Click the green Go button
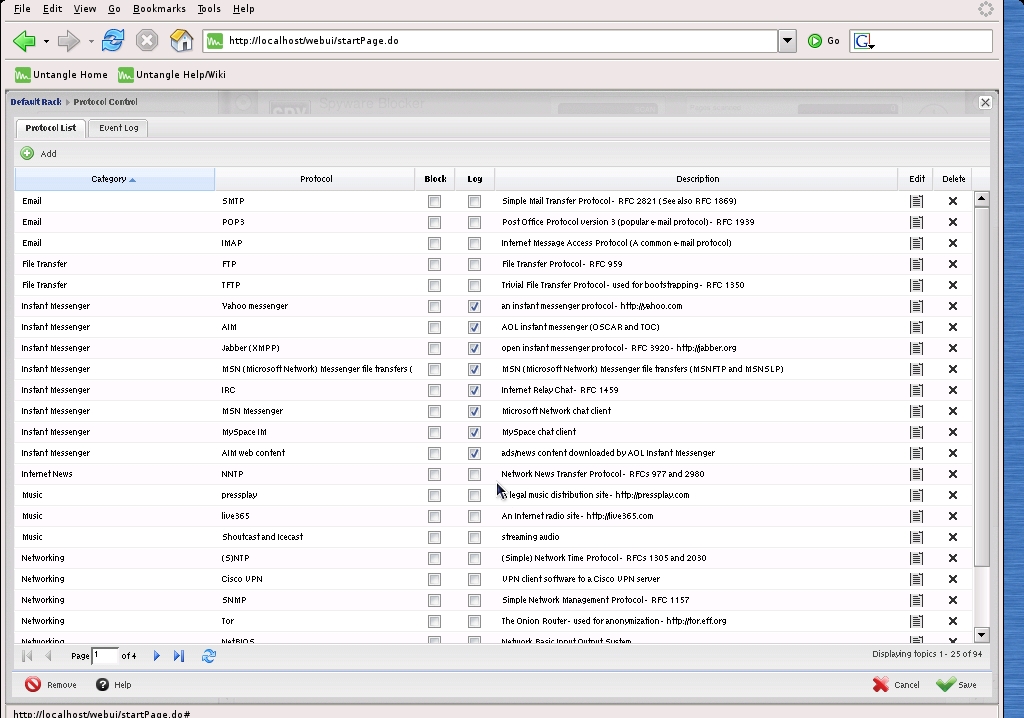The height and width of the screenshot is (718, 1024). coord(824,41)
